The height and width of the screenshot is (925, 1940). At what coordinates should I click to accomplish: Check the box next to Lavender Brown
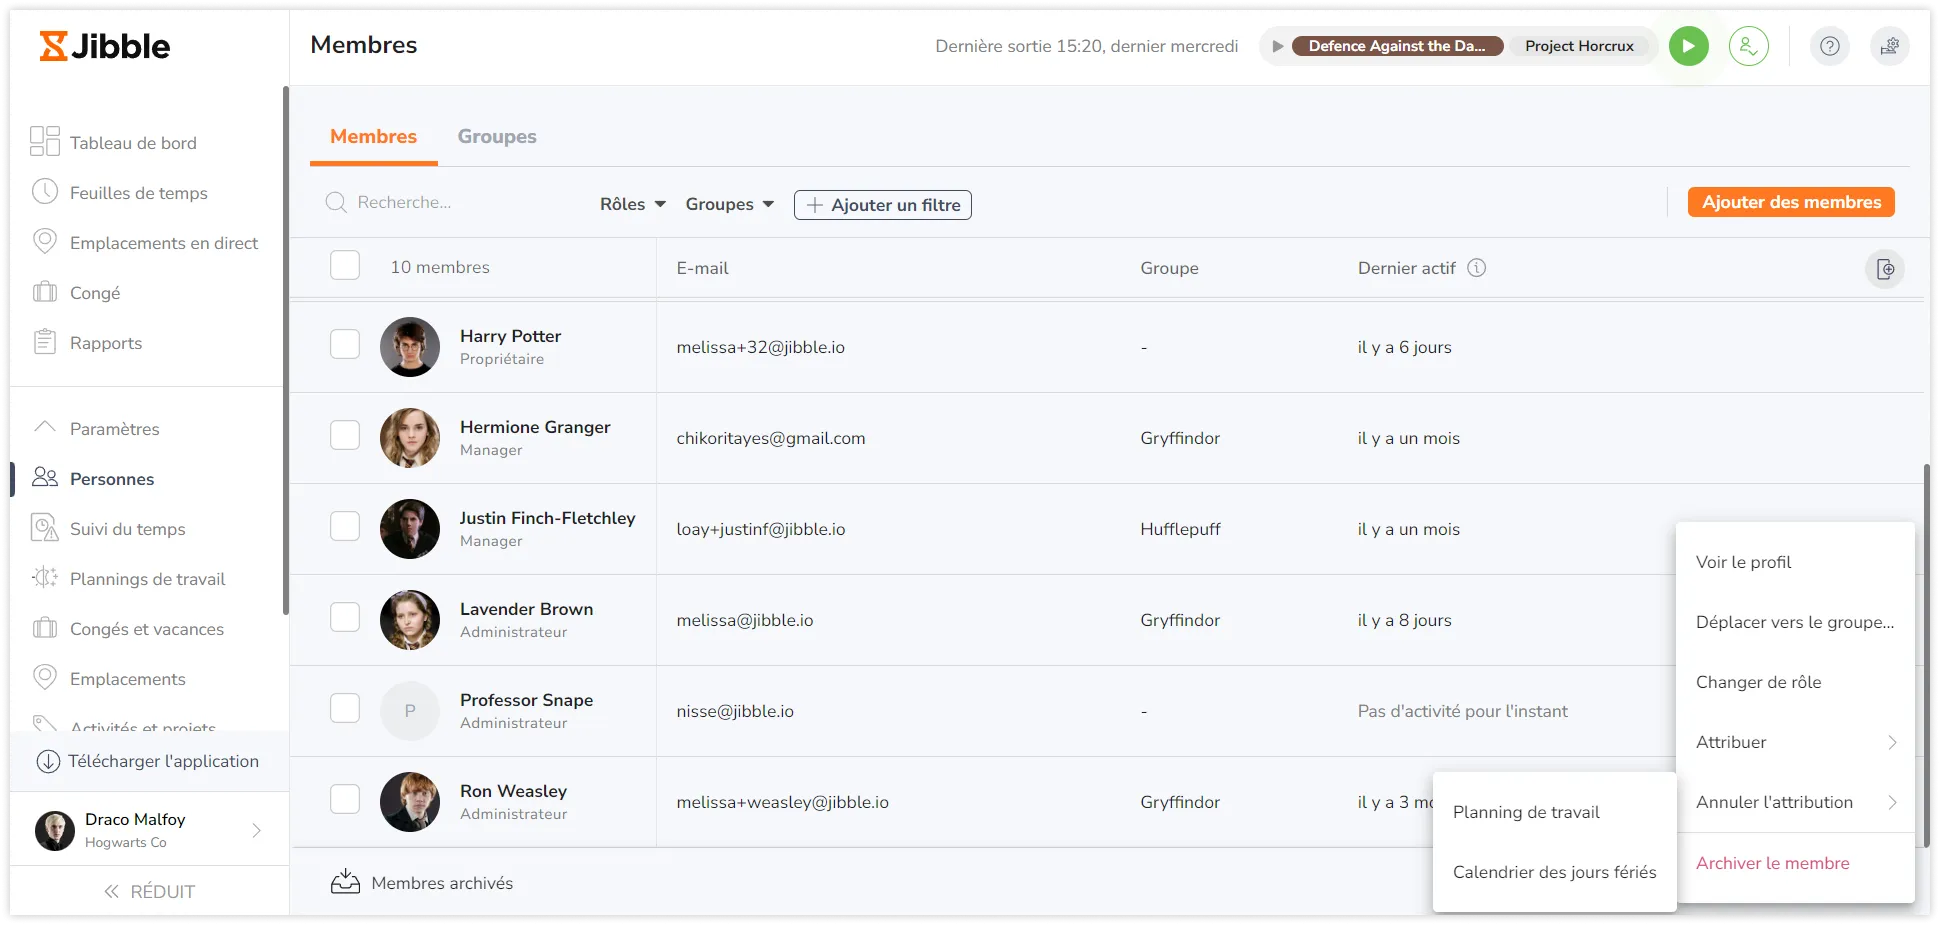coord(345,617)
